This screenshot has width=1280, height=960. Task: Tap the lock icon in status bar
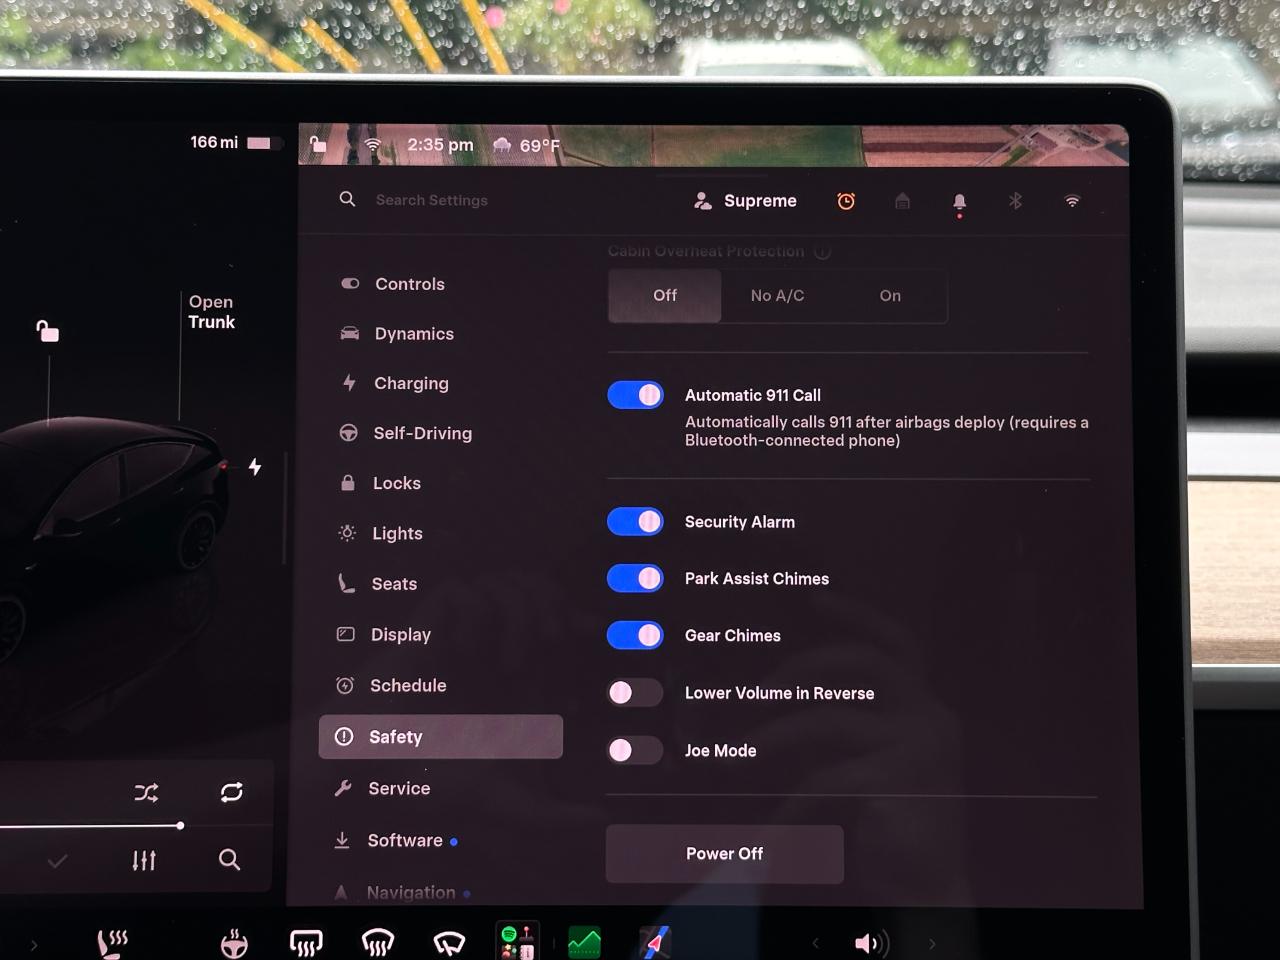click(317, 144)
